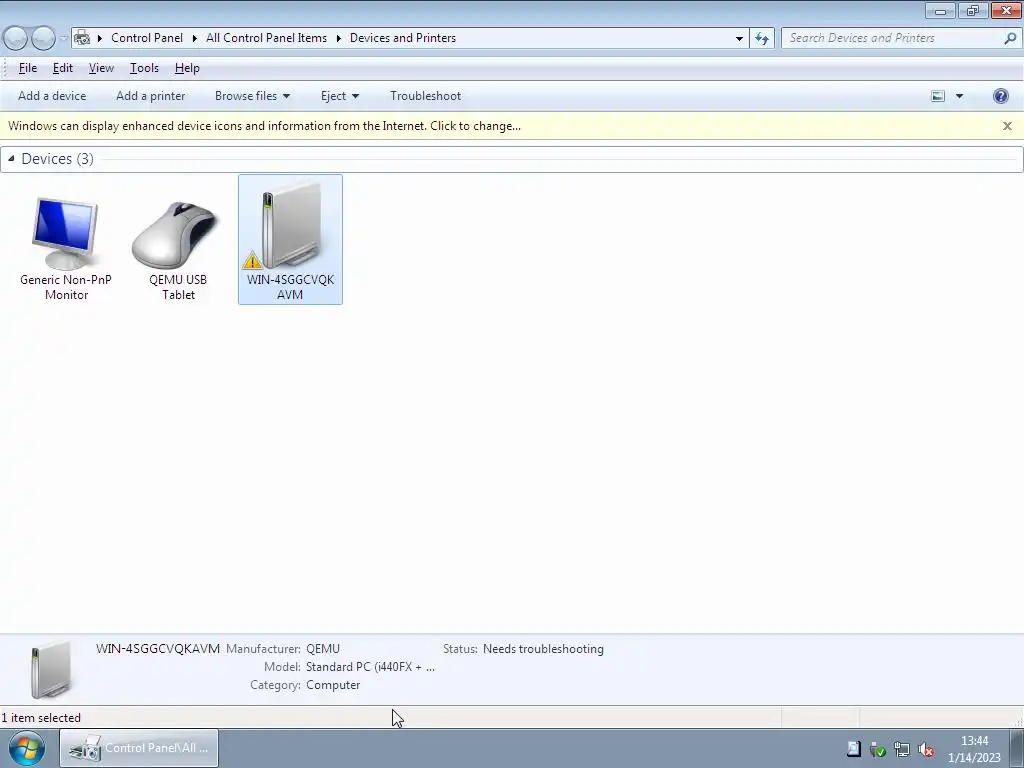Viewport: 1024px width, 768px height.
Task: Click the computer icon in details pane
Action: coord(51,669)
